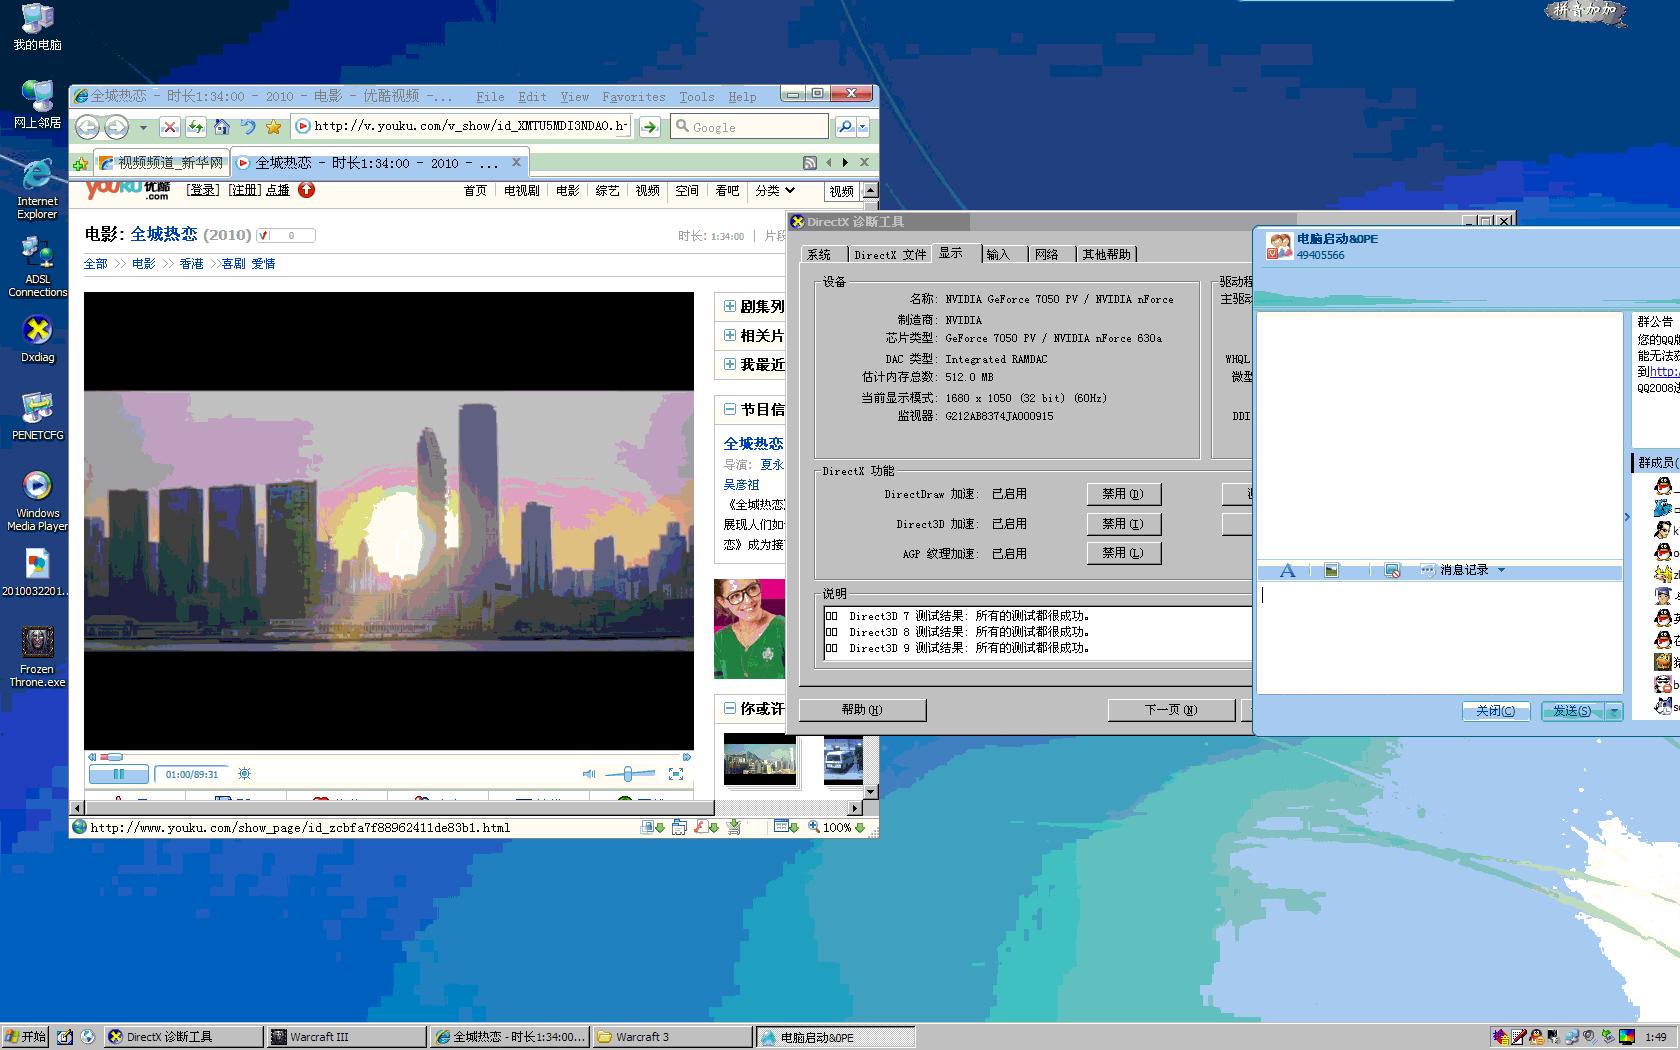Open Network Neighborhood desktop icon
This screenshot has width=1680, height=1050.
tap(37, 105)
